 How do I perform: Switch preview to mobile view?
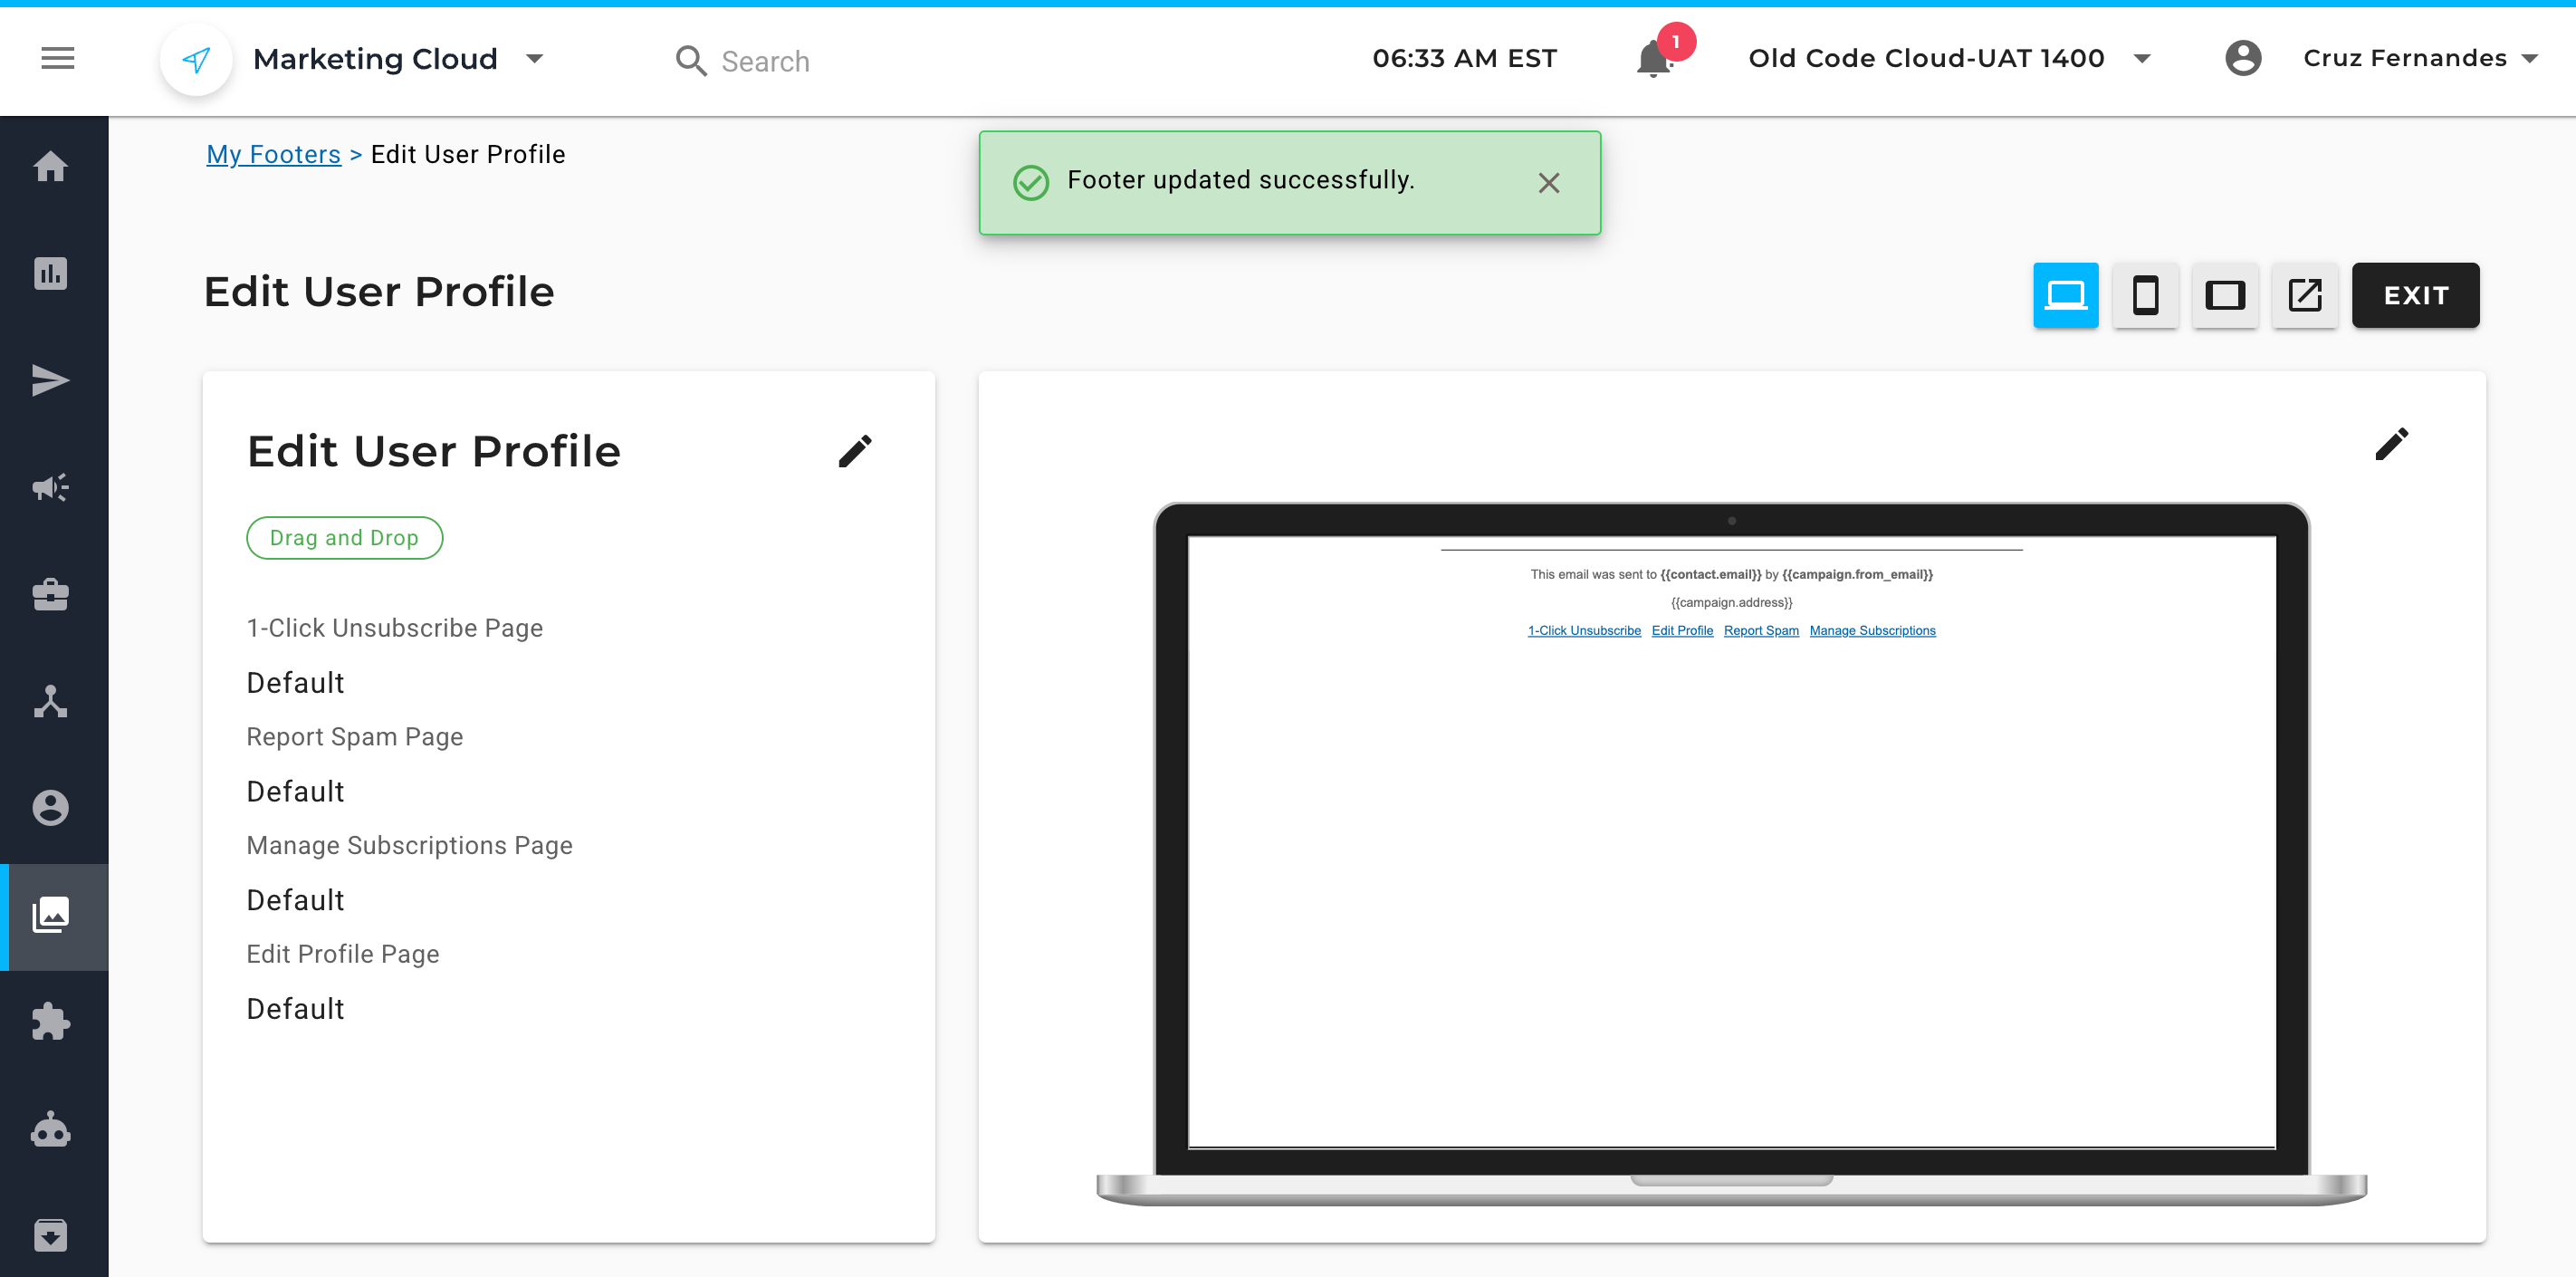pos(2146,295)
